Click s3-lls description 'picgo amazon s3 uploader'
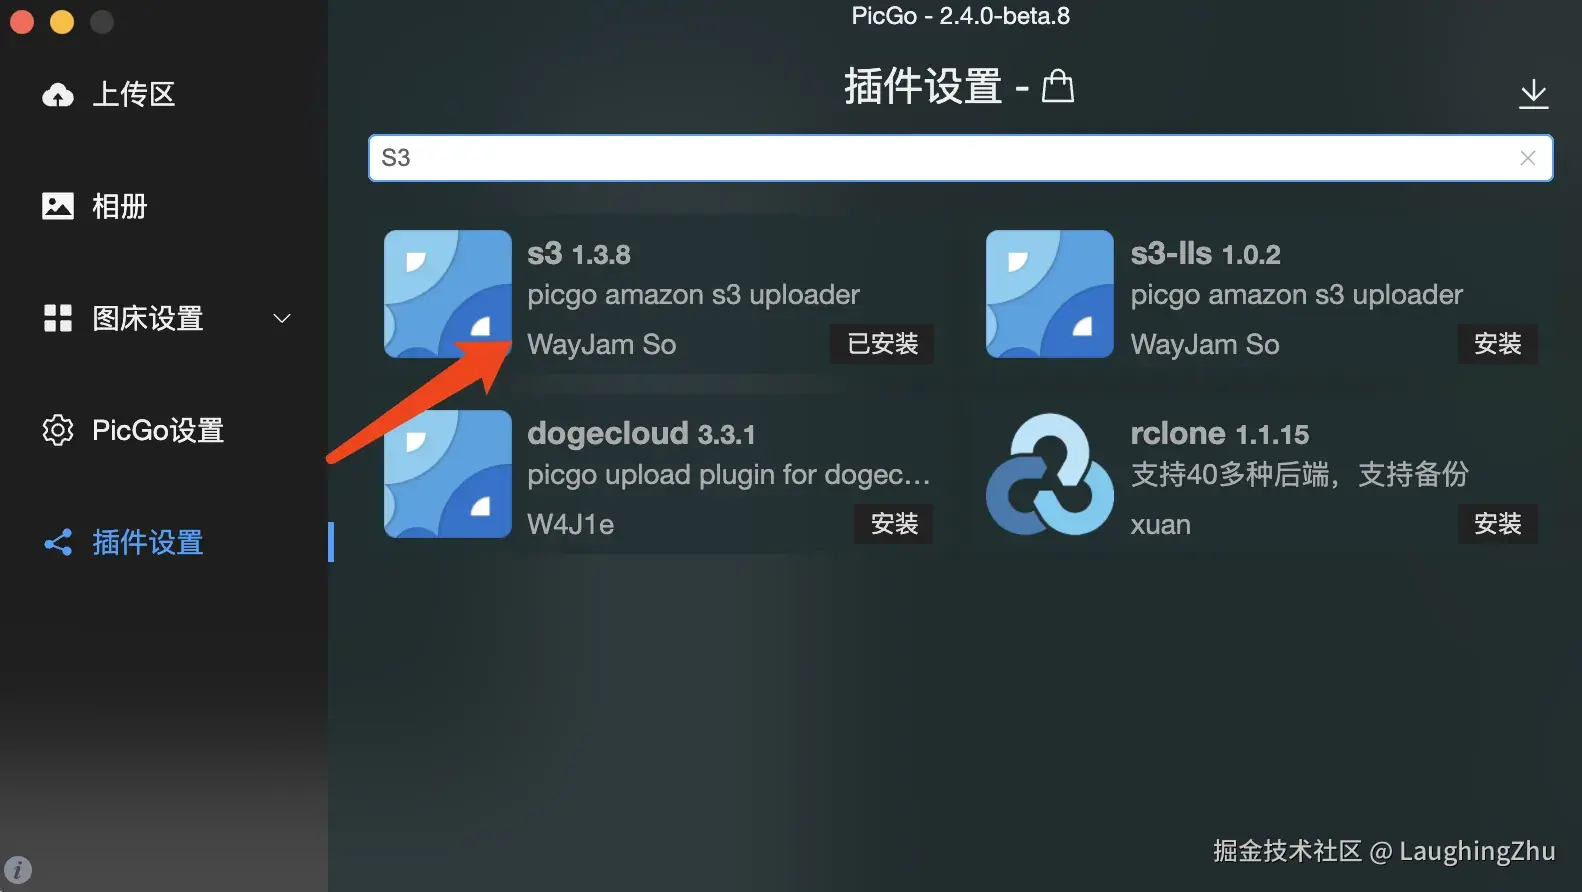 pos(1296,295)
